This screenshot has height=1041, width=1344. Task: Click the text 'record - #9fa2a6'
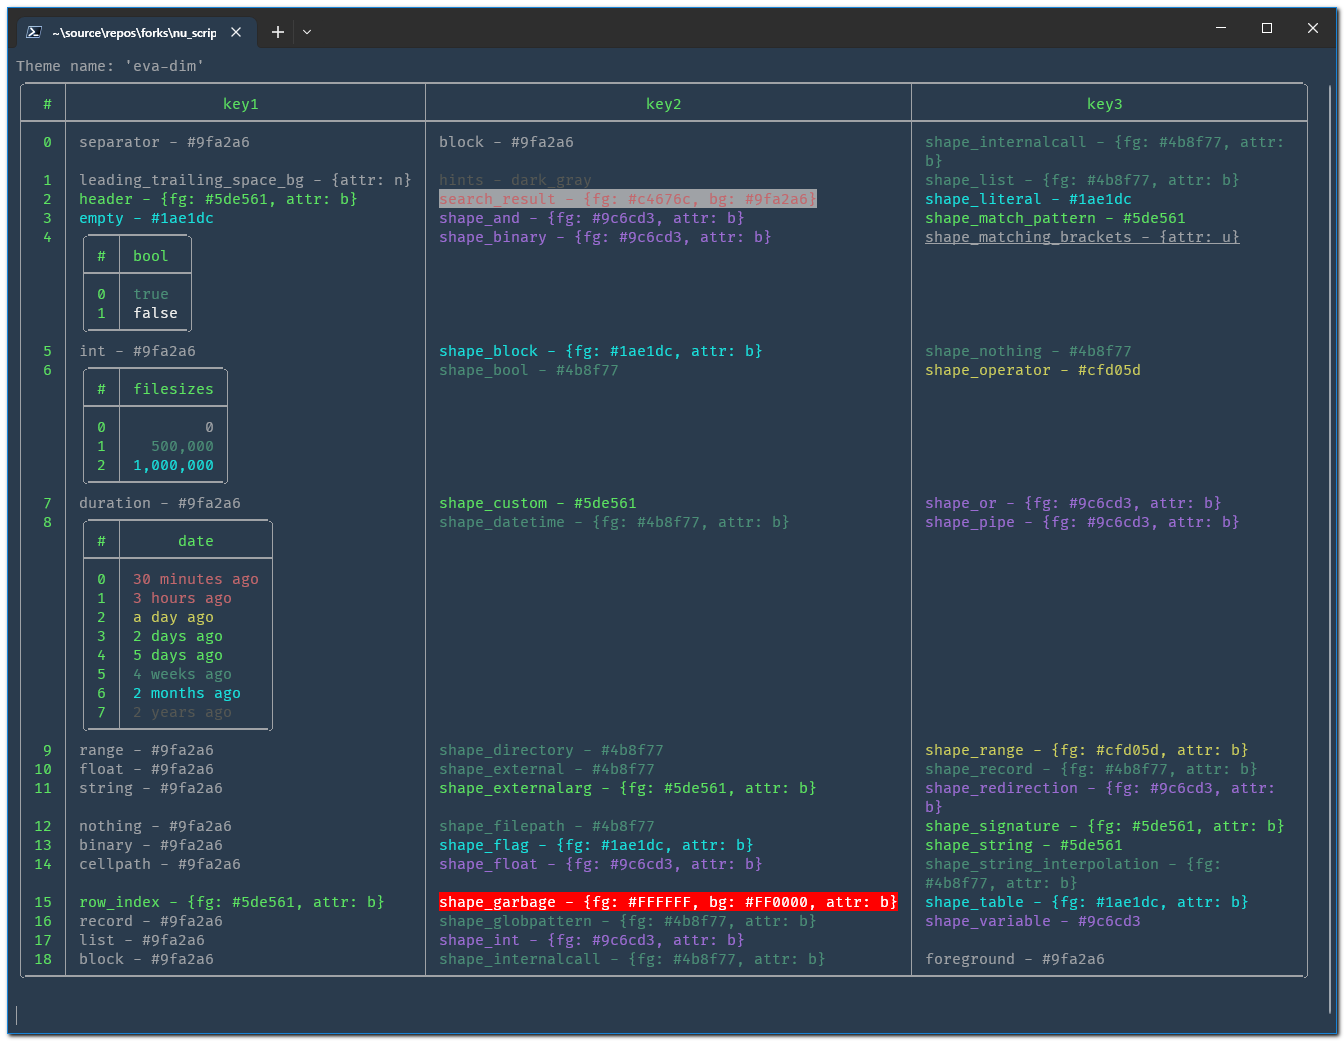click(x=151, y=921)
